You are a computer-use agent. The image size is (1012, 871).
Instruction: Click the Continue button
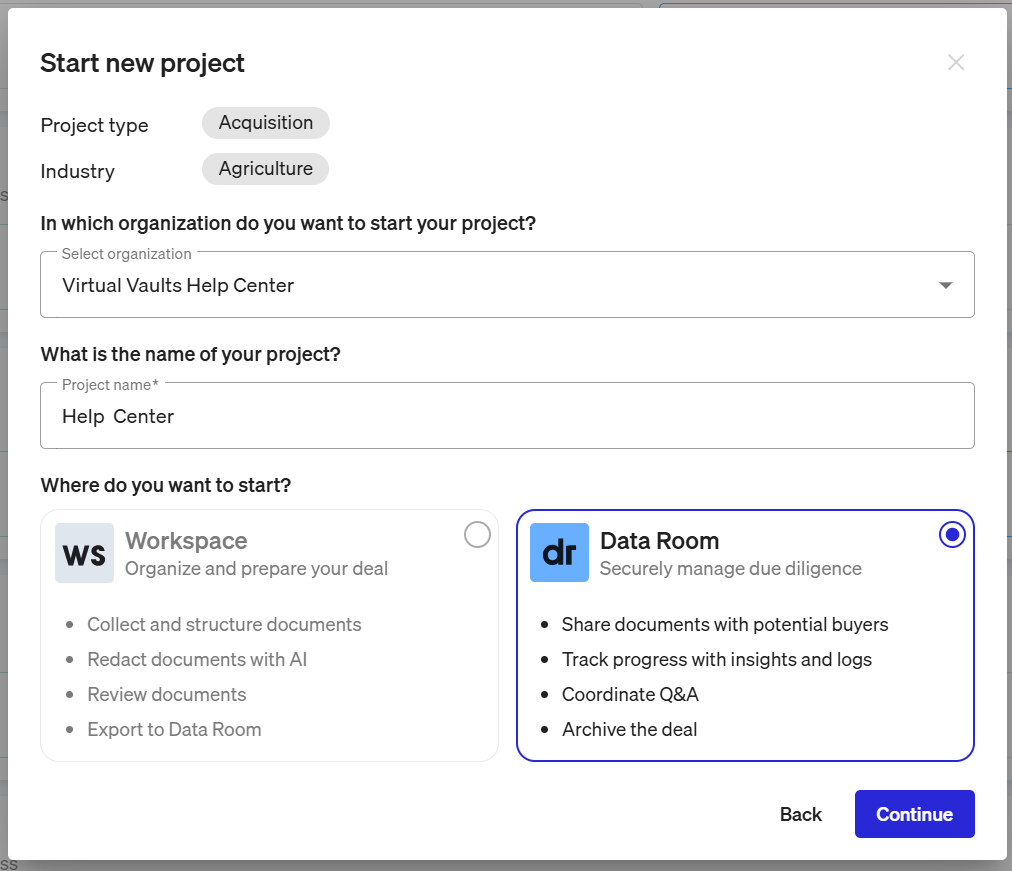click(915, 814)
